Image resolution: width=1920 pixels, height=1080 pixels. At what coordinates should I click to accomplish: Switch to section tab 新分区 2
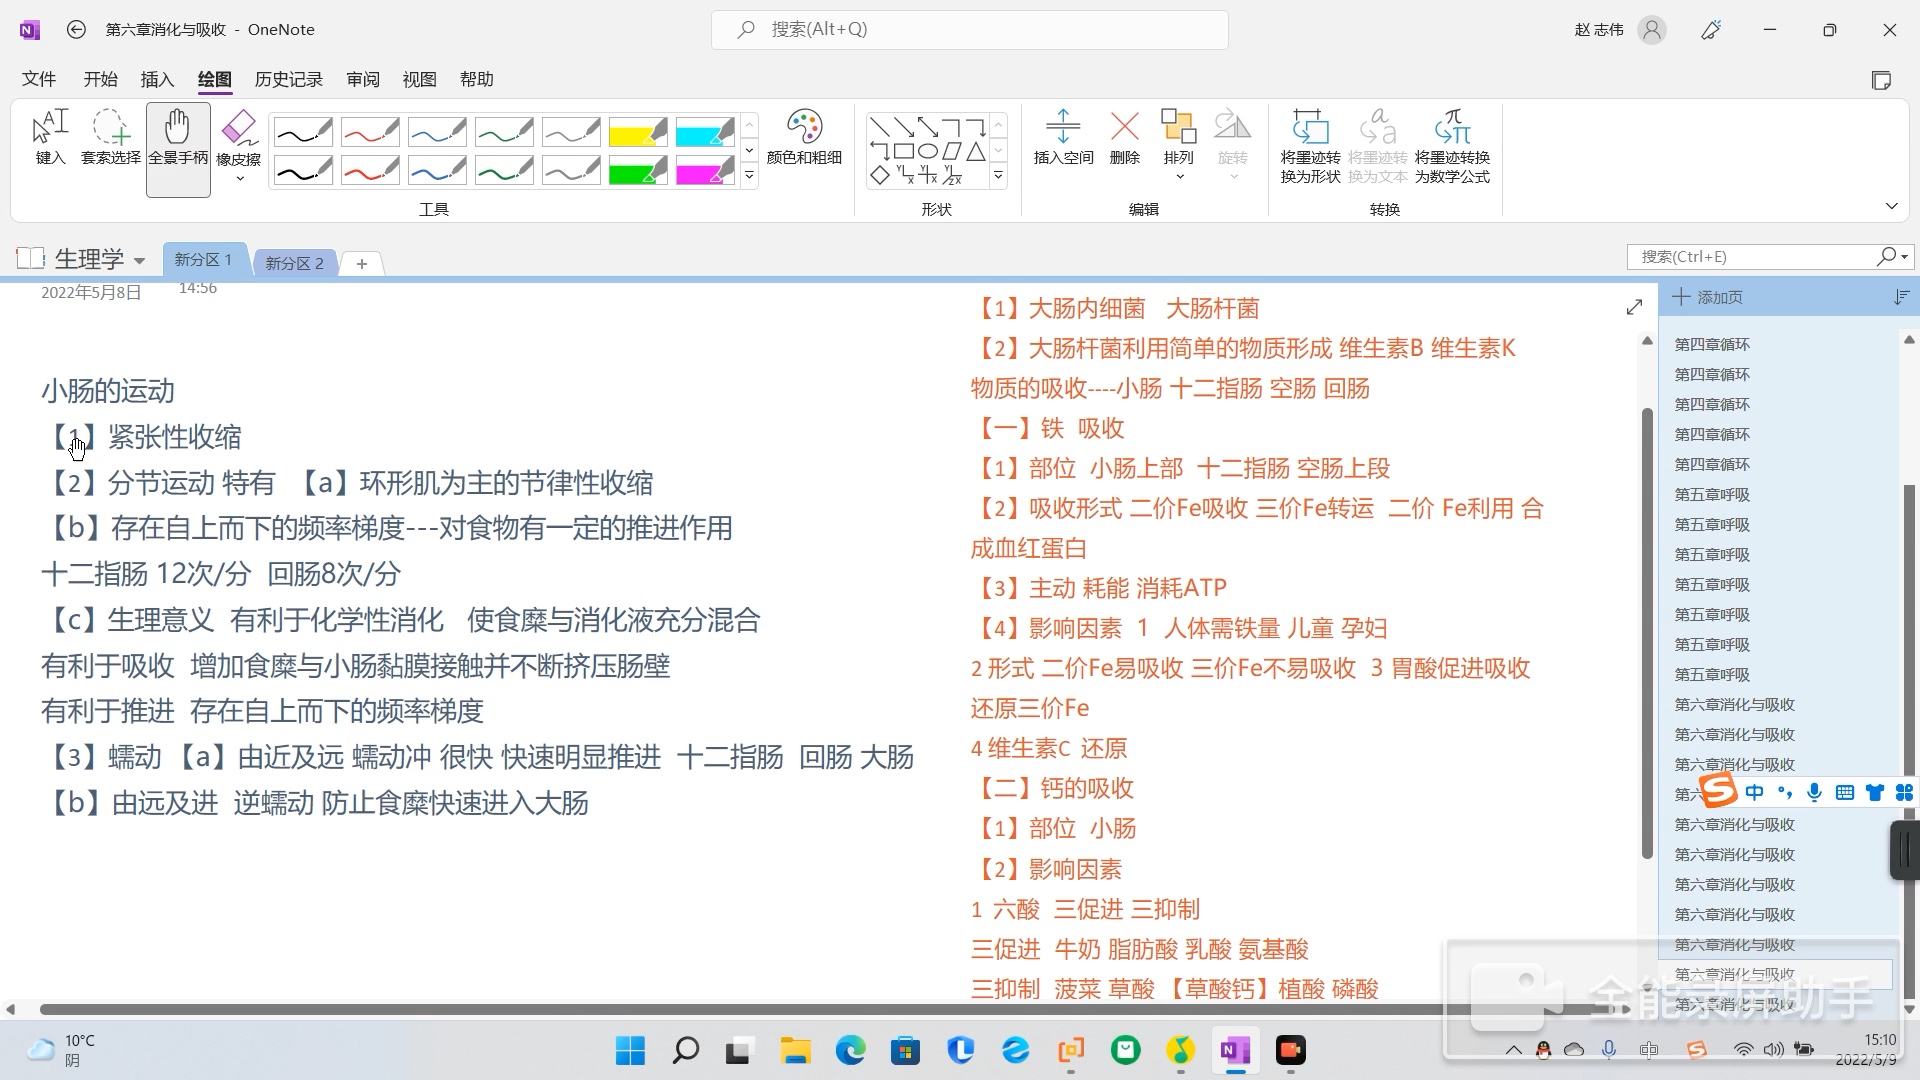pyautogui.click(x=295, y=263)
